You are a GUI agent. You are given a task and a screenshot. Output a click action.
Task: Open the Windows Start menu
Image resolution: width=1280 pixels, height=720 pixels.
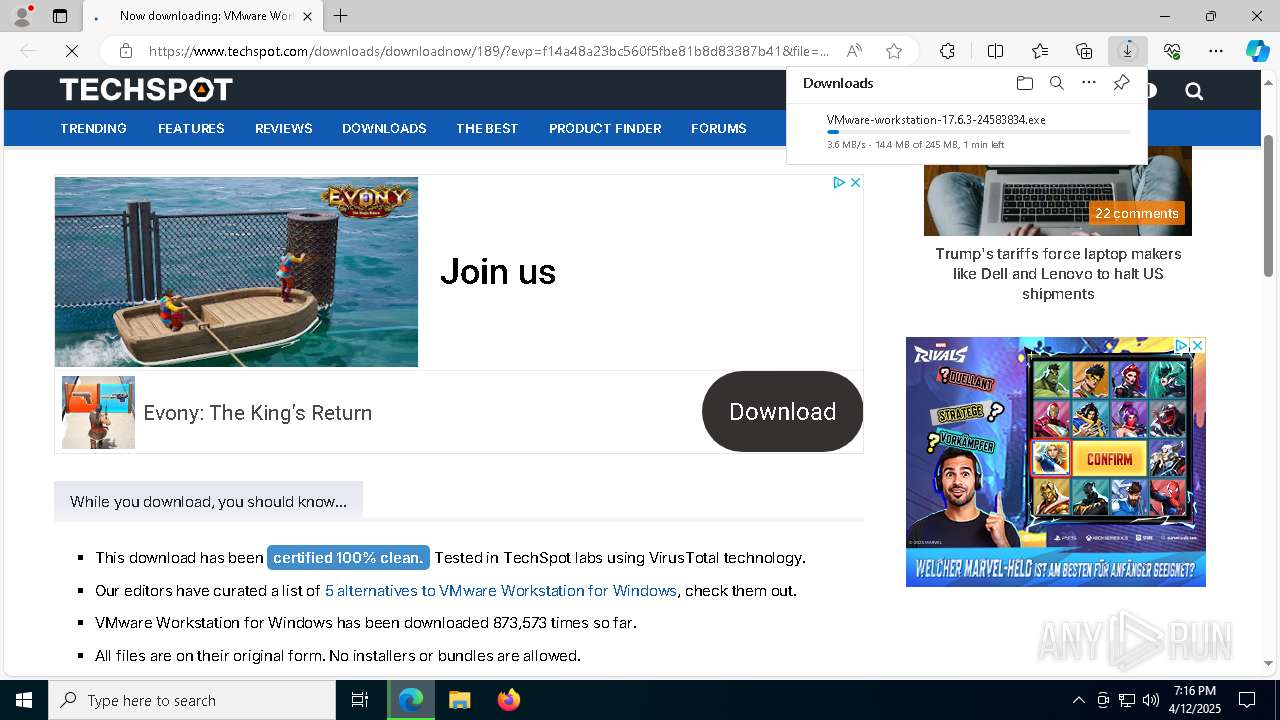point(24,700)
